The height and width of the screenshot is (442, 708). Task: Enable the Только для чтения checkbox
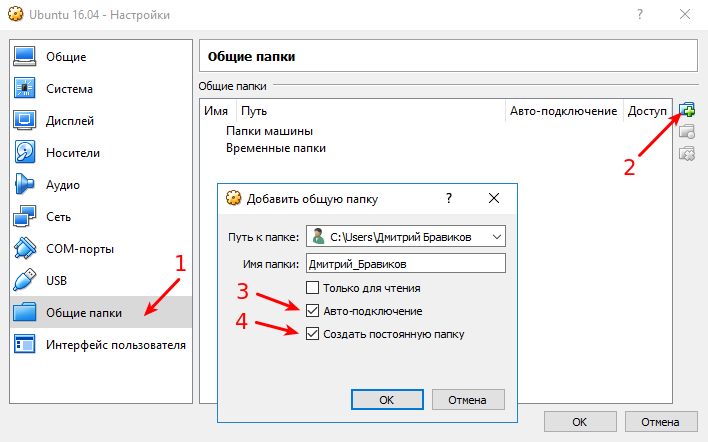click(312, 288)
